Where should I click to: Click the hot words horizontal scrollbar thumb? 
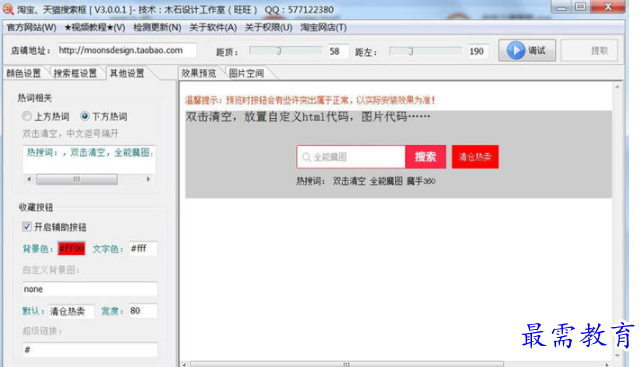point(77,179)
